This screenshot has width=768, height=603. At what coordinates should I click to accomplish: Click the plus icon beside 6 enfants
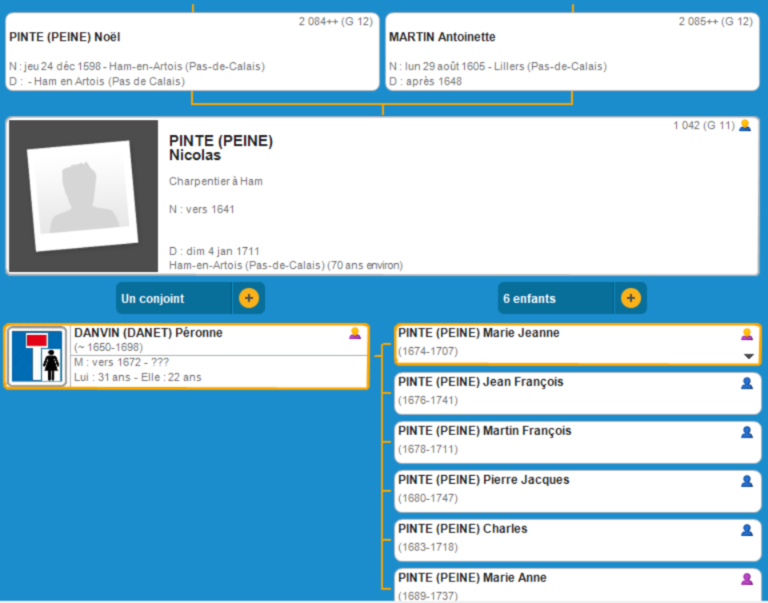(x=630, y=298)
